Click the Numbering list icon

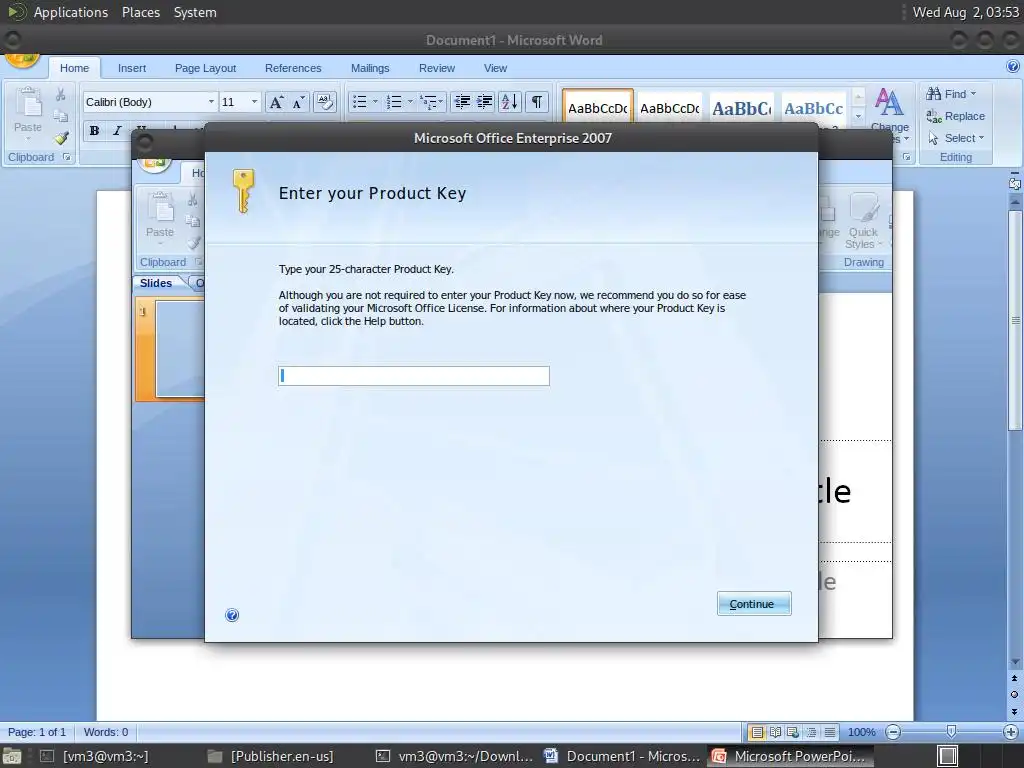point(394,101)
